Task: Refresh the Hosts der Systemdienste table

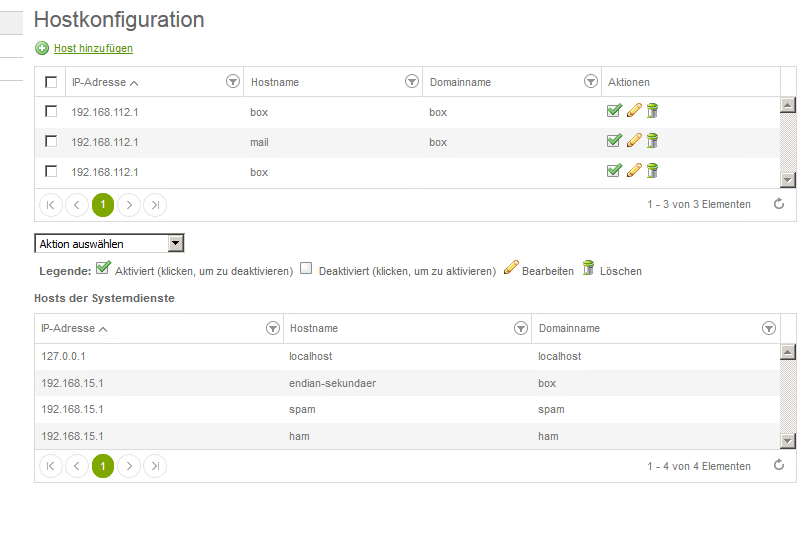Action: pyautogui.click(x=779, y=465)
